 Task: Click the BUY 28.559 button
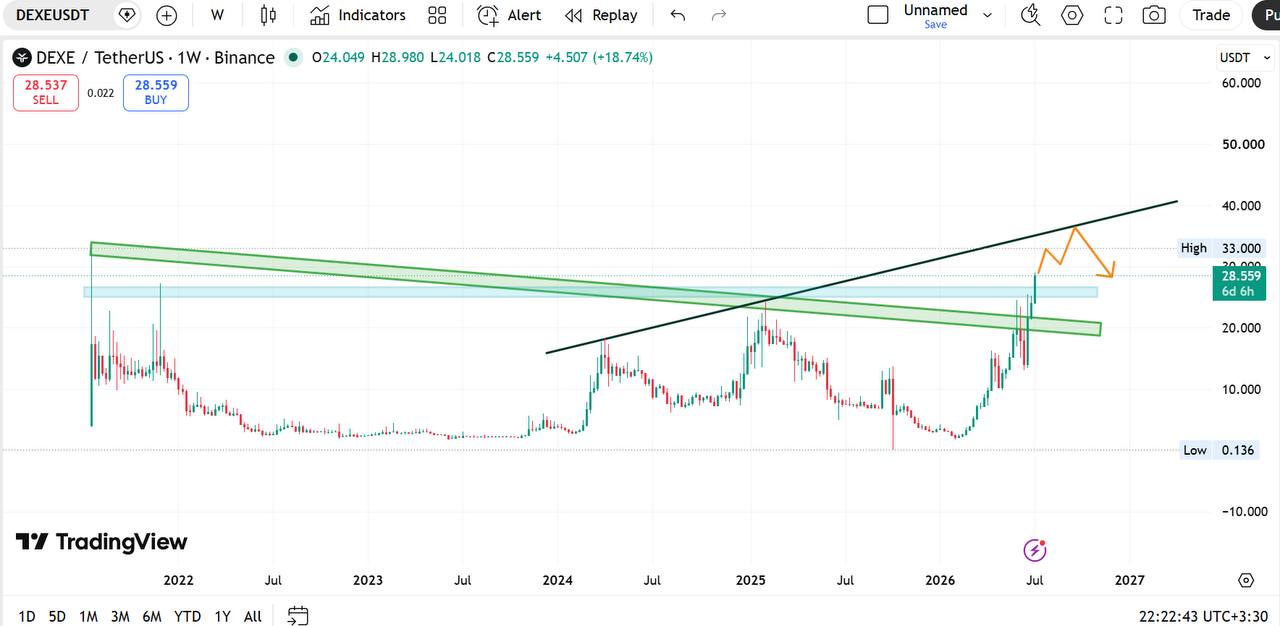156,92
